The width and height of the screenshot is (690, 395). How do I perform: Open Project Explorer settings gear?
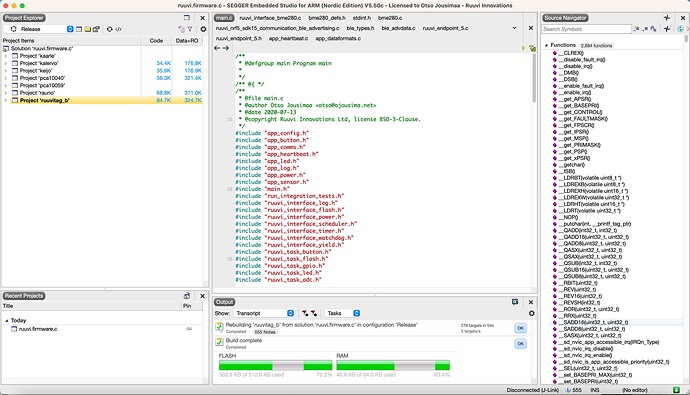coord(203,29)
